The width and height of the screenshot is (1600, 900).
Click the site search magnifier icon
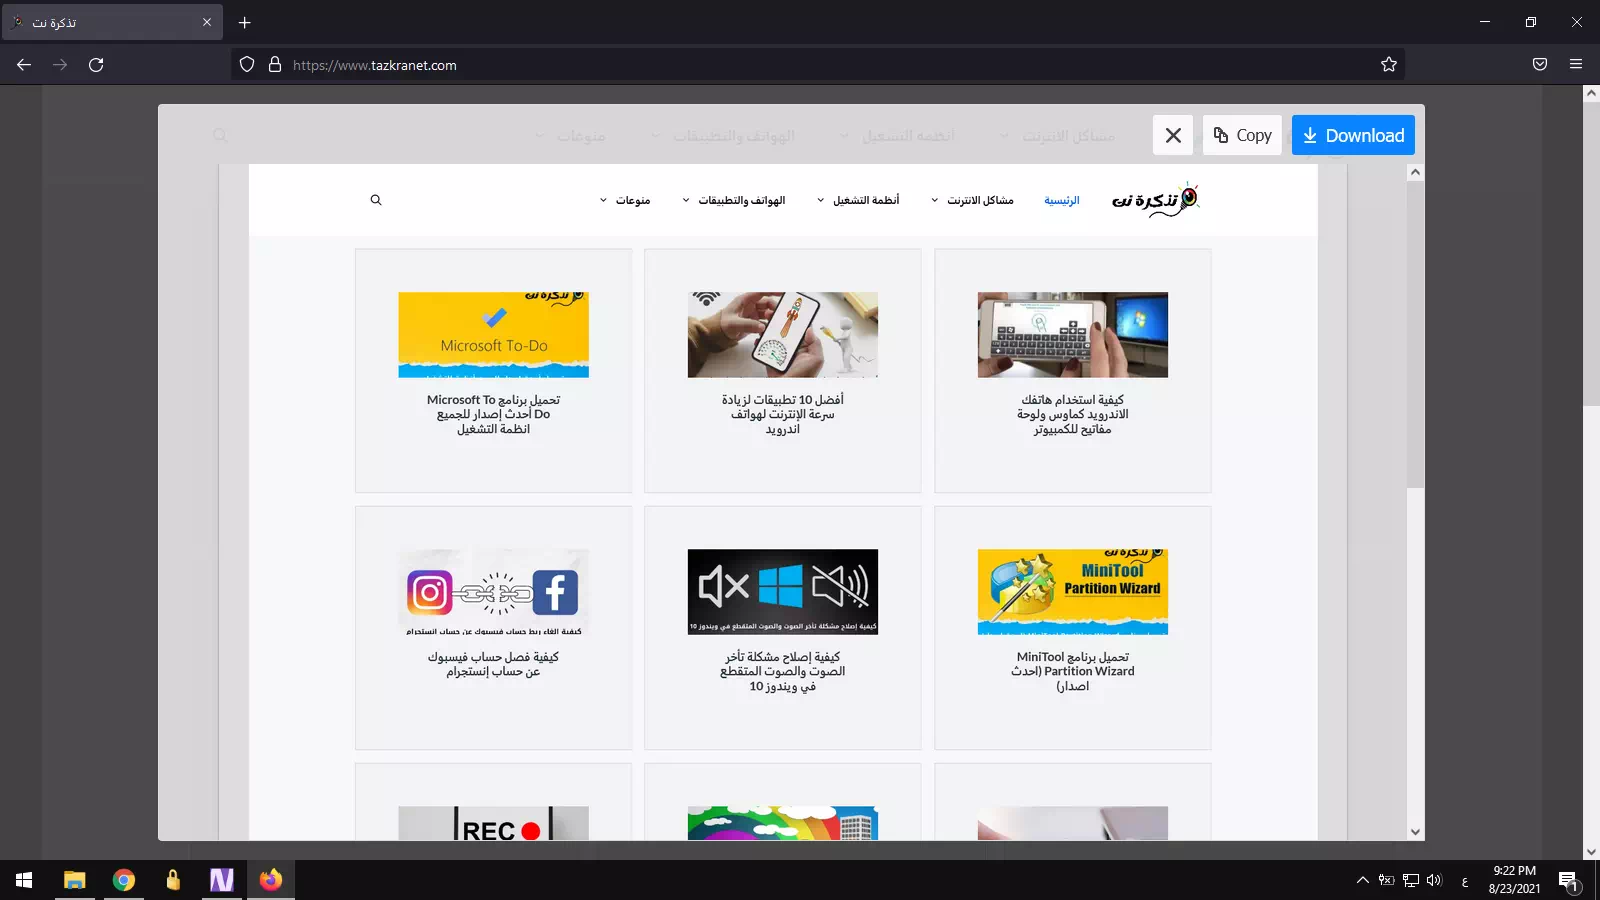(x=376, y=200)
